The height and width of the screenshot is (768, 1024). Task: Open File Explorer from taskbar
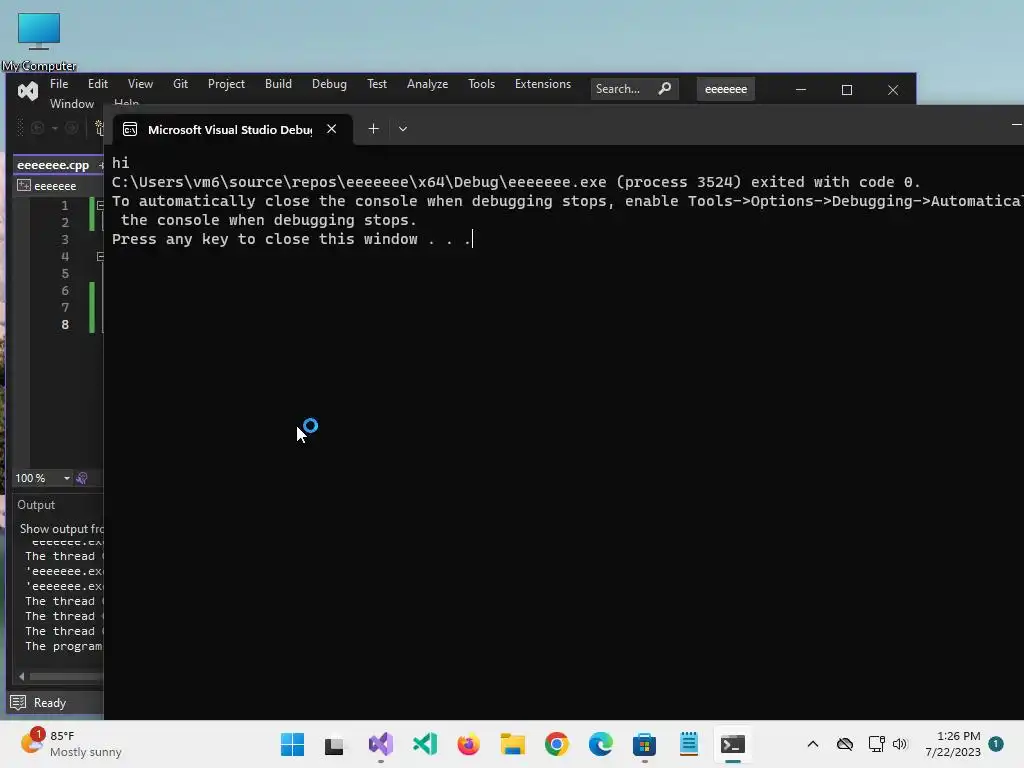click(513, 744)
